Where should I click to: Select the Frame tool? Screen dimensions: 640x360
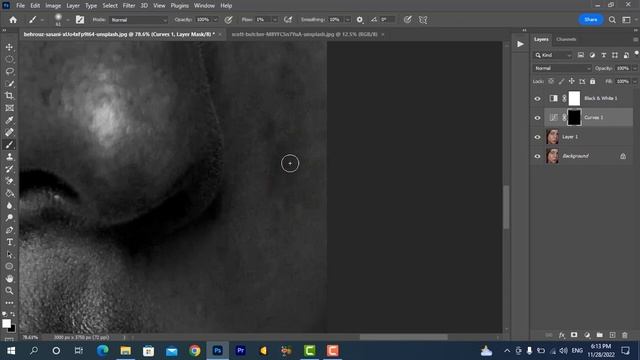click(9, 108)
